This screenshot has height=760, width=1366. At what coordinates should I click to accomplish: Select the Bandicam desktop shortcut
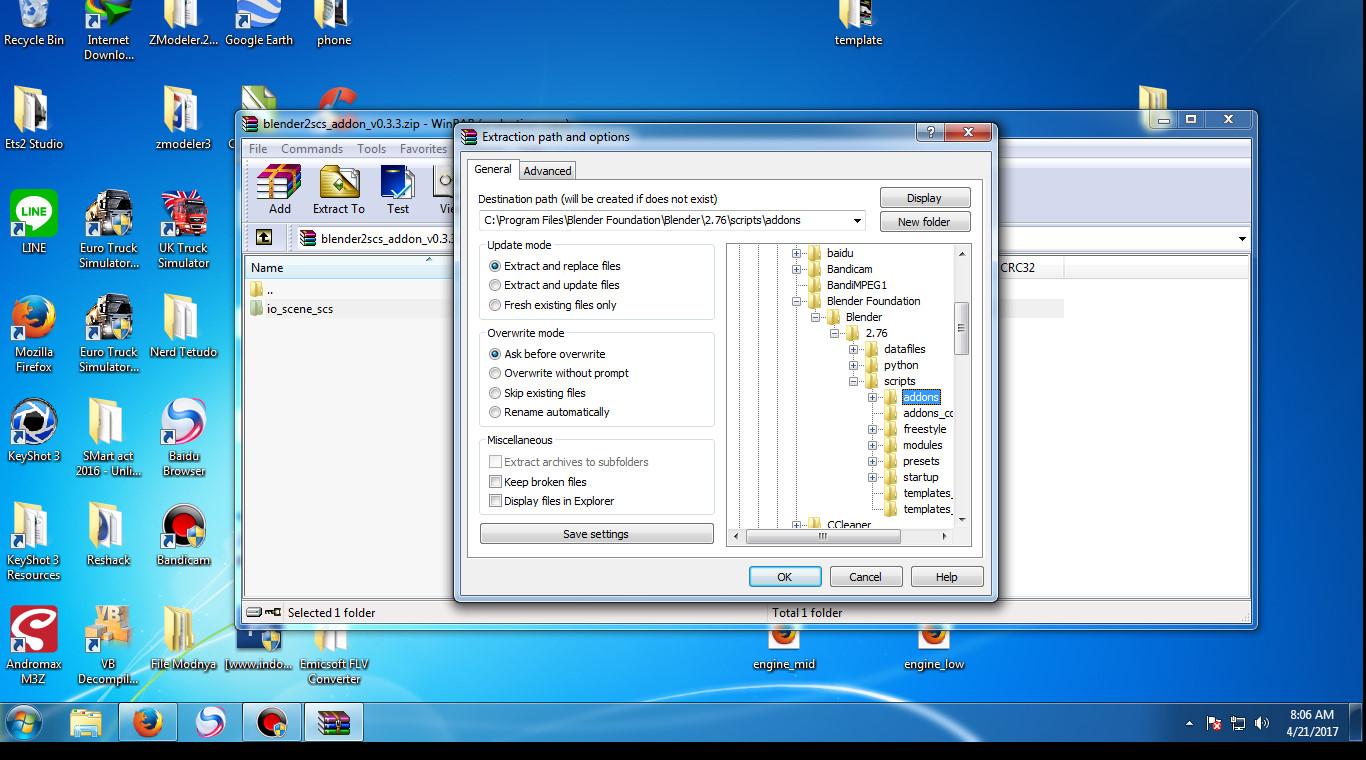[184, 535]
